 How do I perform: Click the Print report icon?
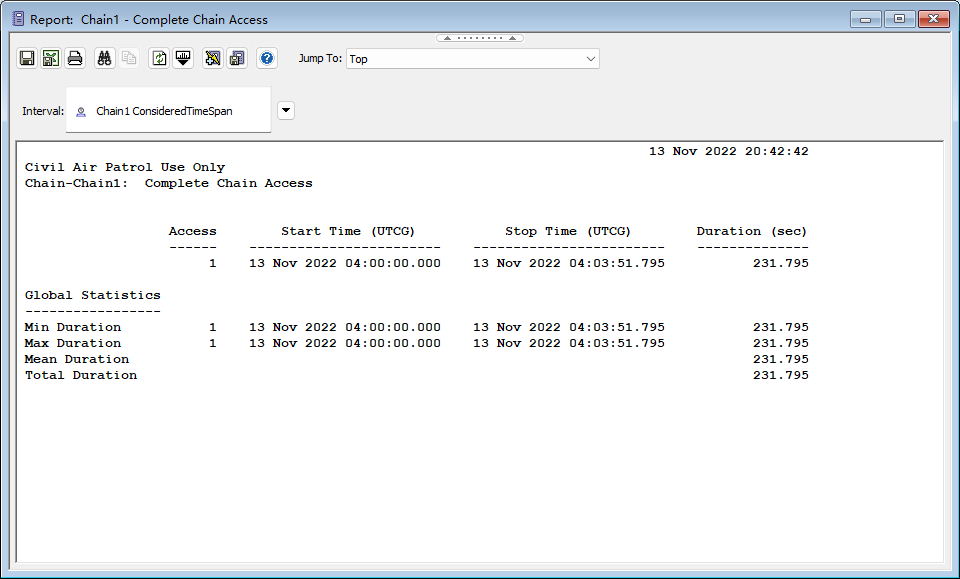point(75,58)
